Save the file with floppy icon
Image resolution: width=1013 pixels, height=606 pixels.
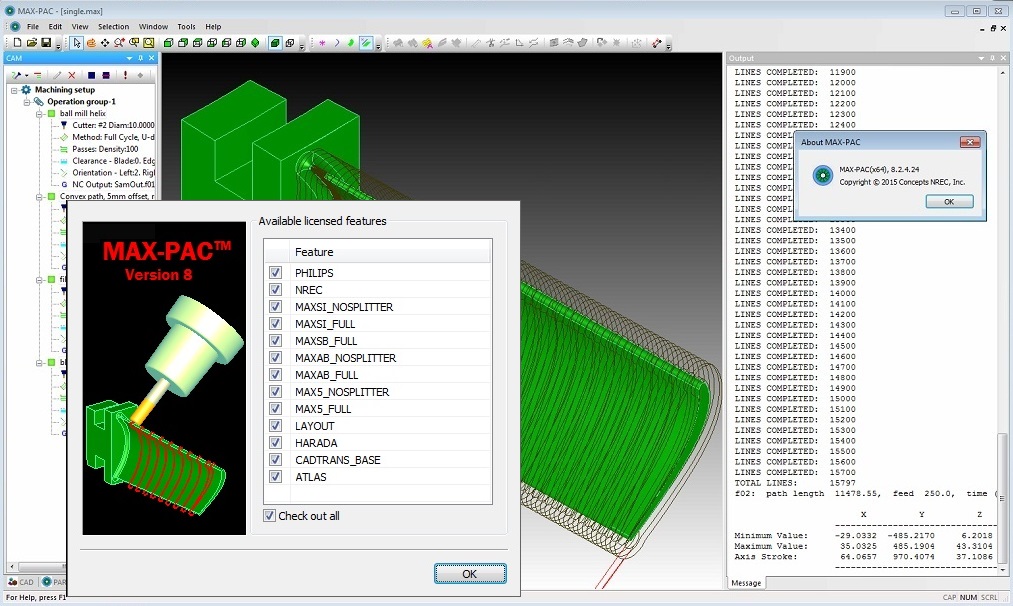pos(46,43)
